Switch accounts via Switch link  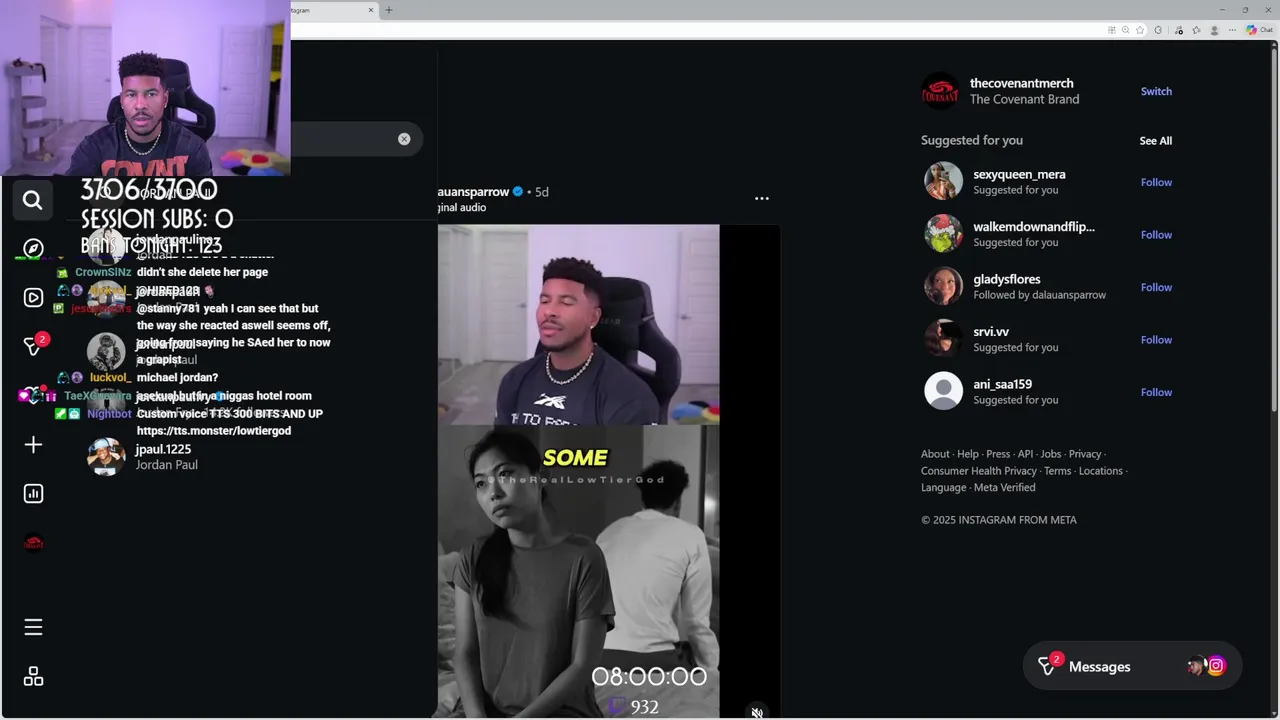[x=1156, y=91]
